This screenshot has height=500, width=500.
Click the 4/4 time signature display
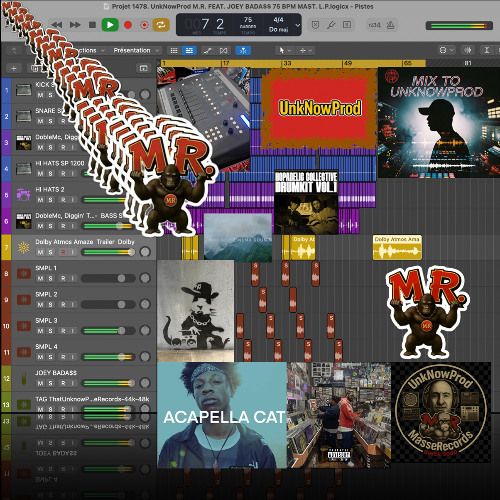[x=278, y=20]
